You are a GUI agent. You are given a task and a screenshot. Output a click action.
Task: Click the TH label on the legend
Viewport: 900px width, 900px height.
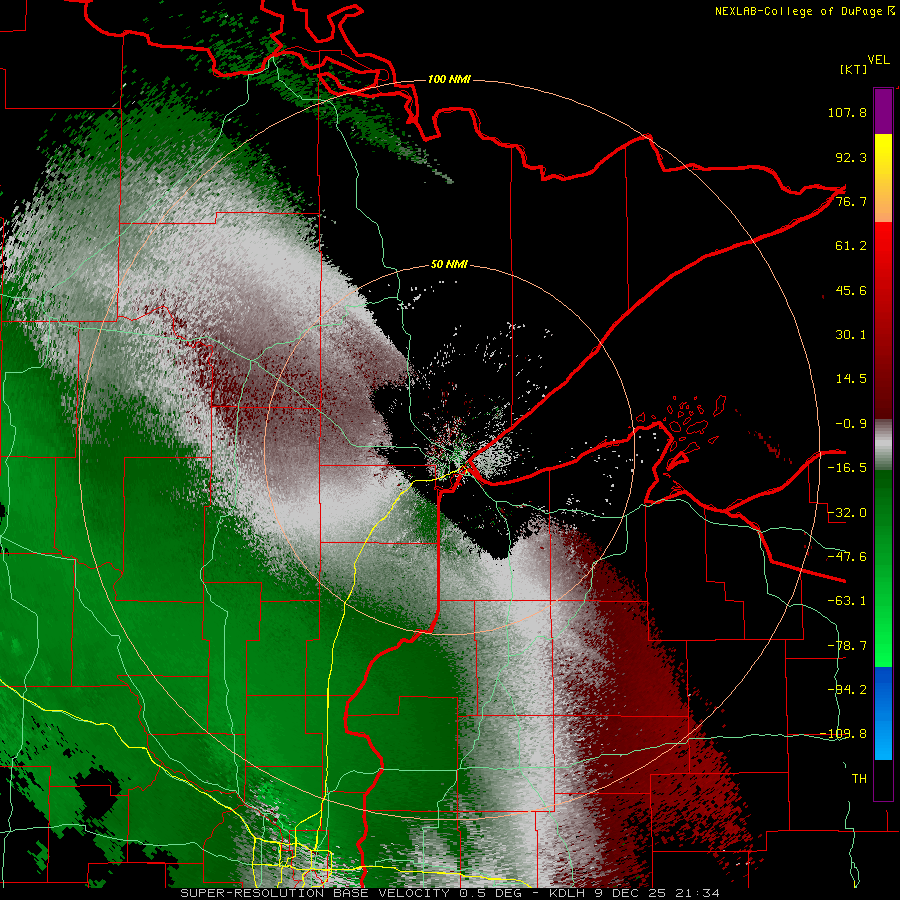(859, 779)
